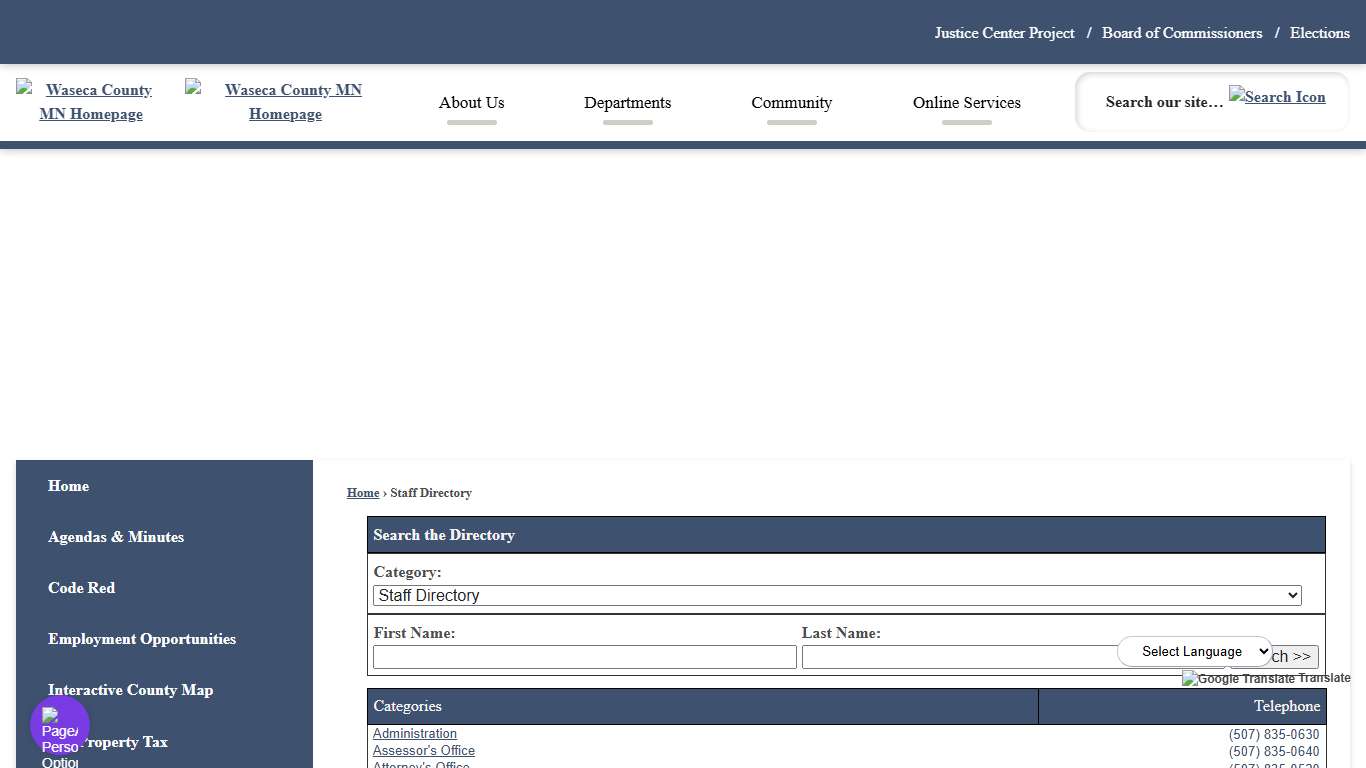Viewport: 1366px width, 768px height.
Task: Click the second Waseca County MN Homepage logo
Action: 285,101
